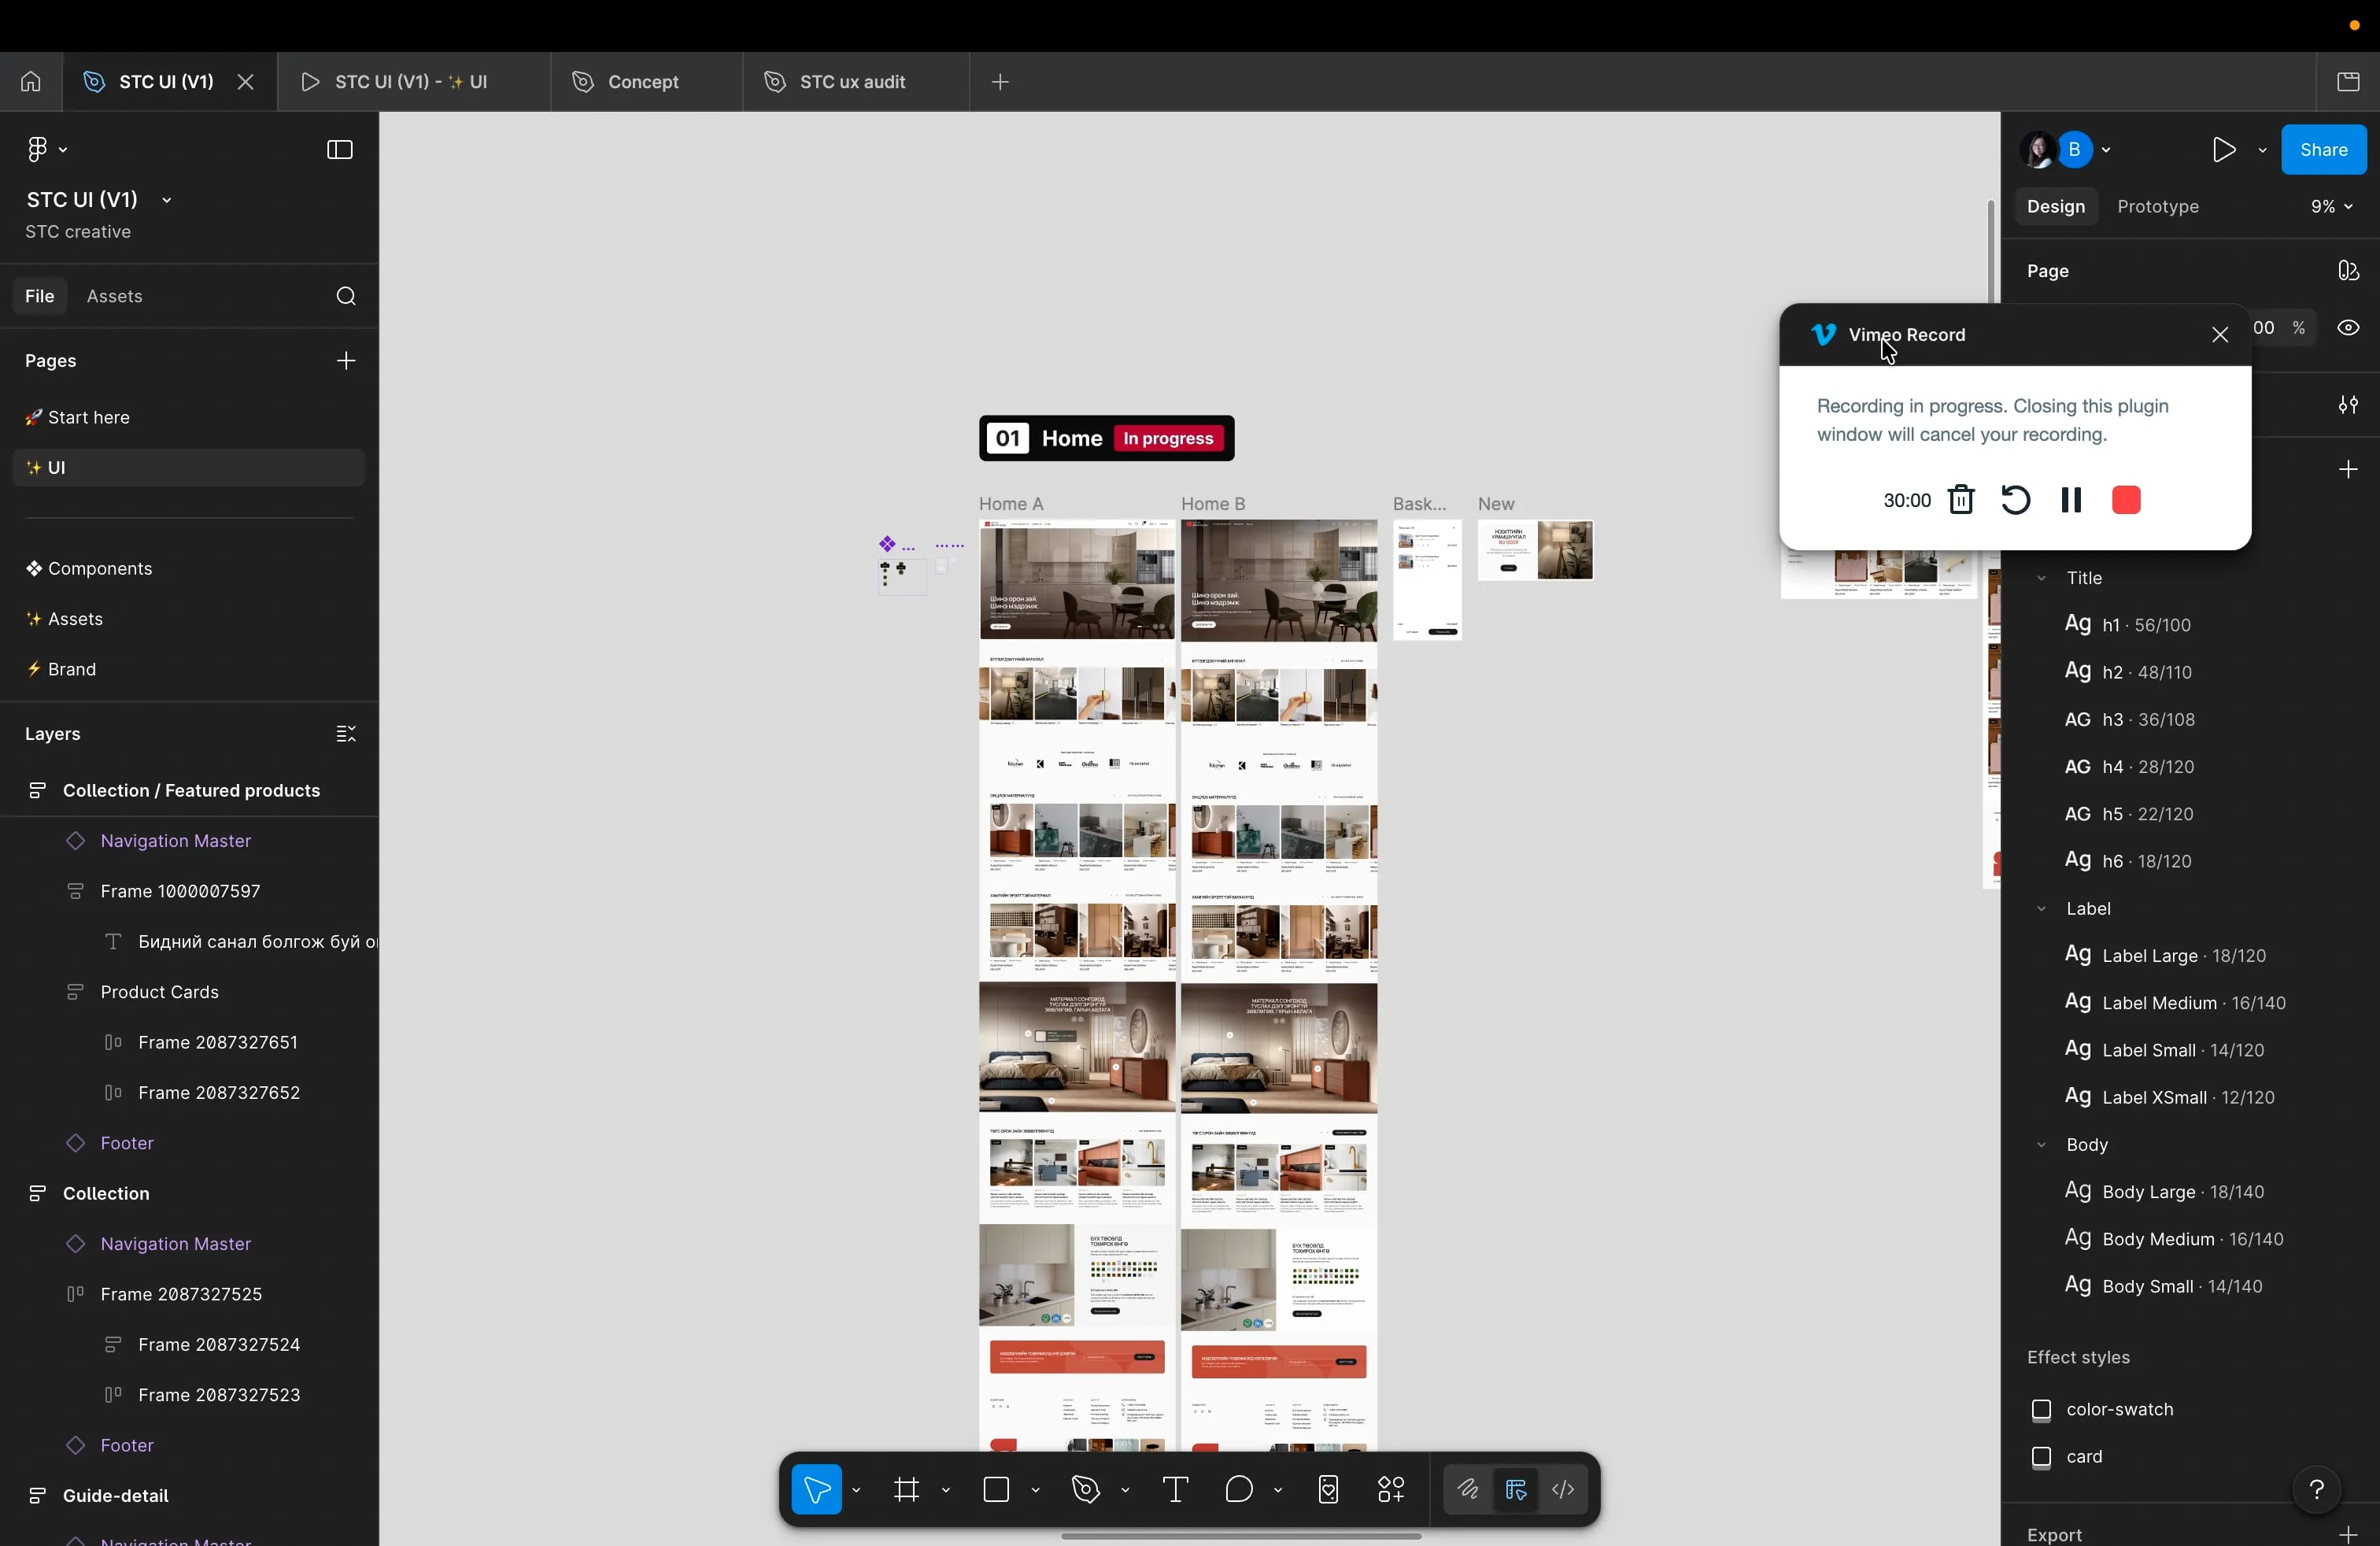2380x1546 pixels.
Task: Switch to the Assets tab
Action: pos(115,297)
